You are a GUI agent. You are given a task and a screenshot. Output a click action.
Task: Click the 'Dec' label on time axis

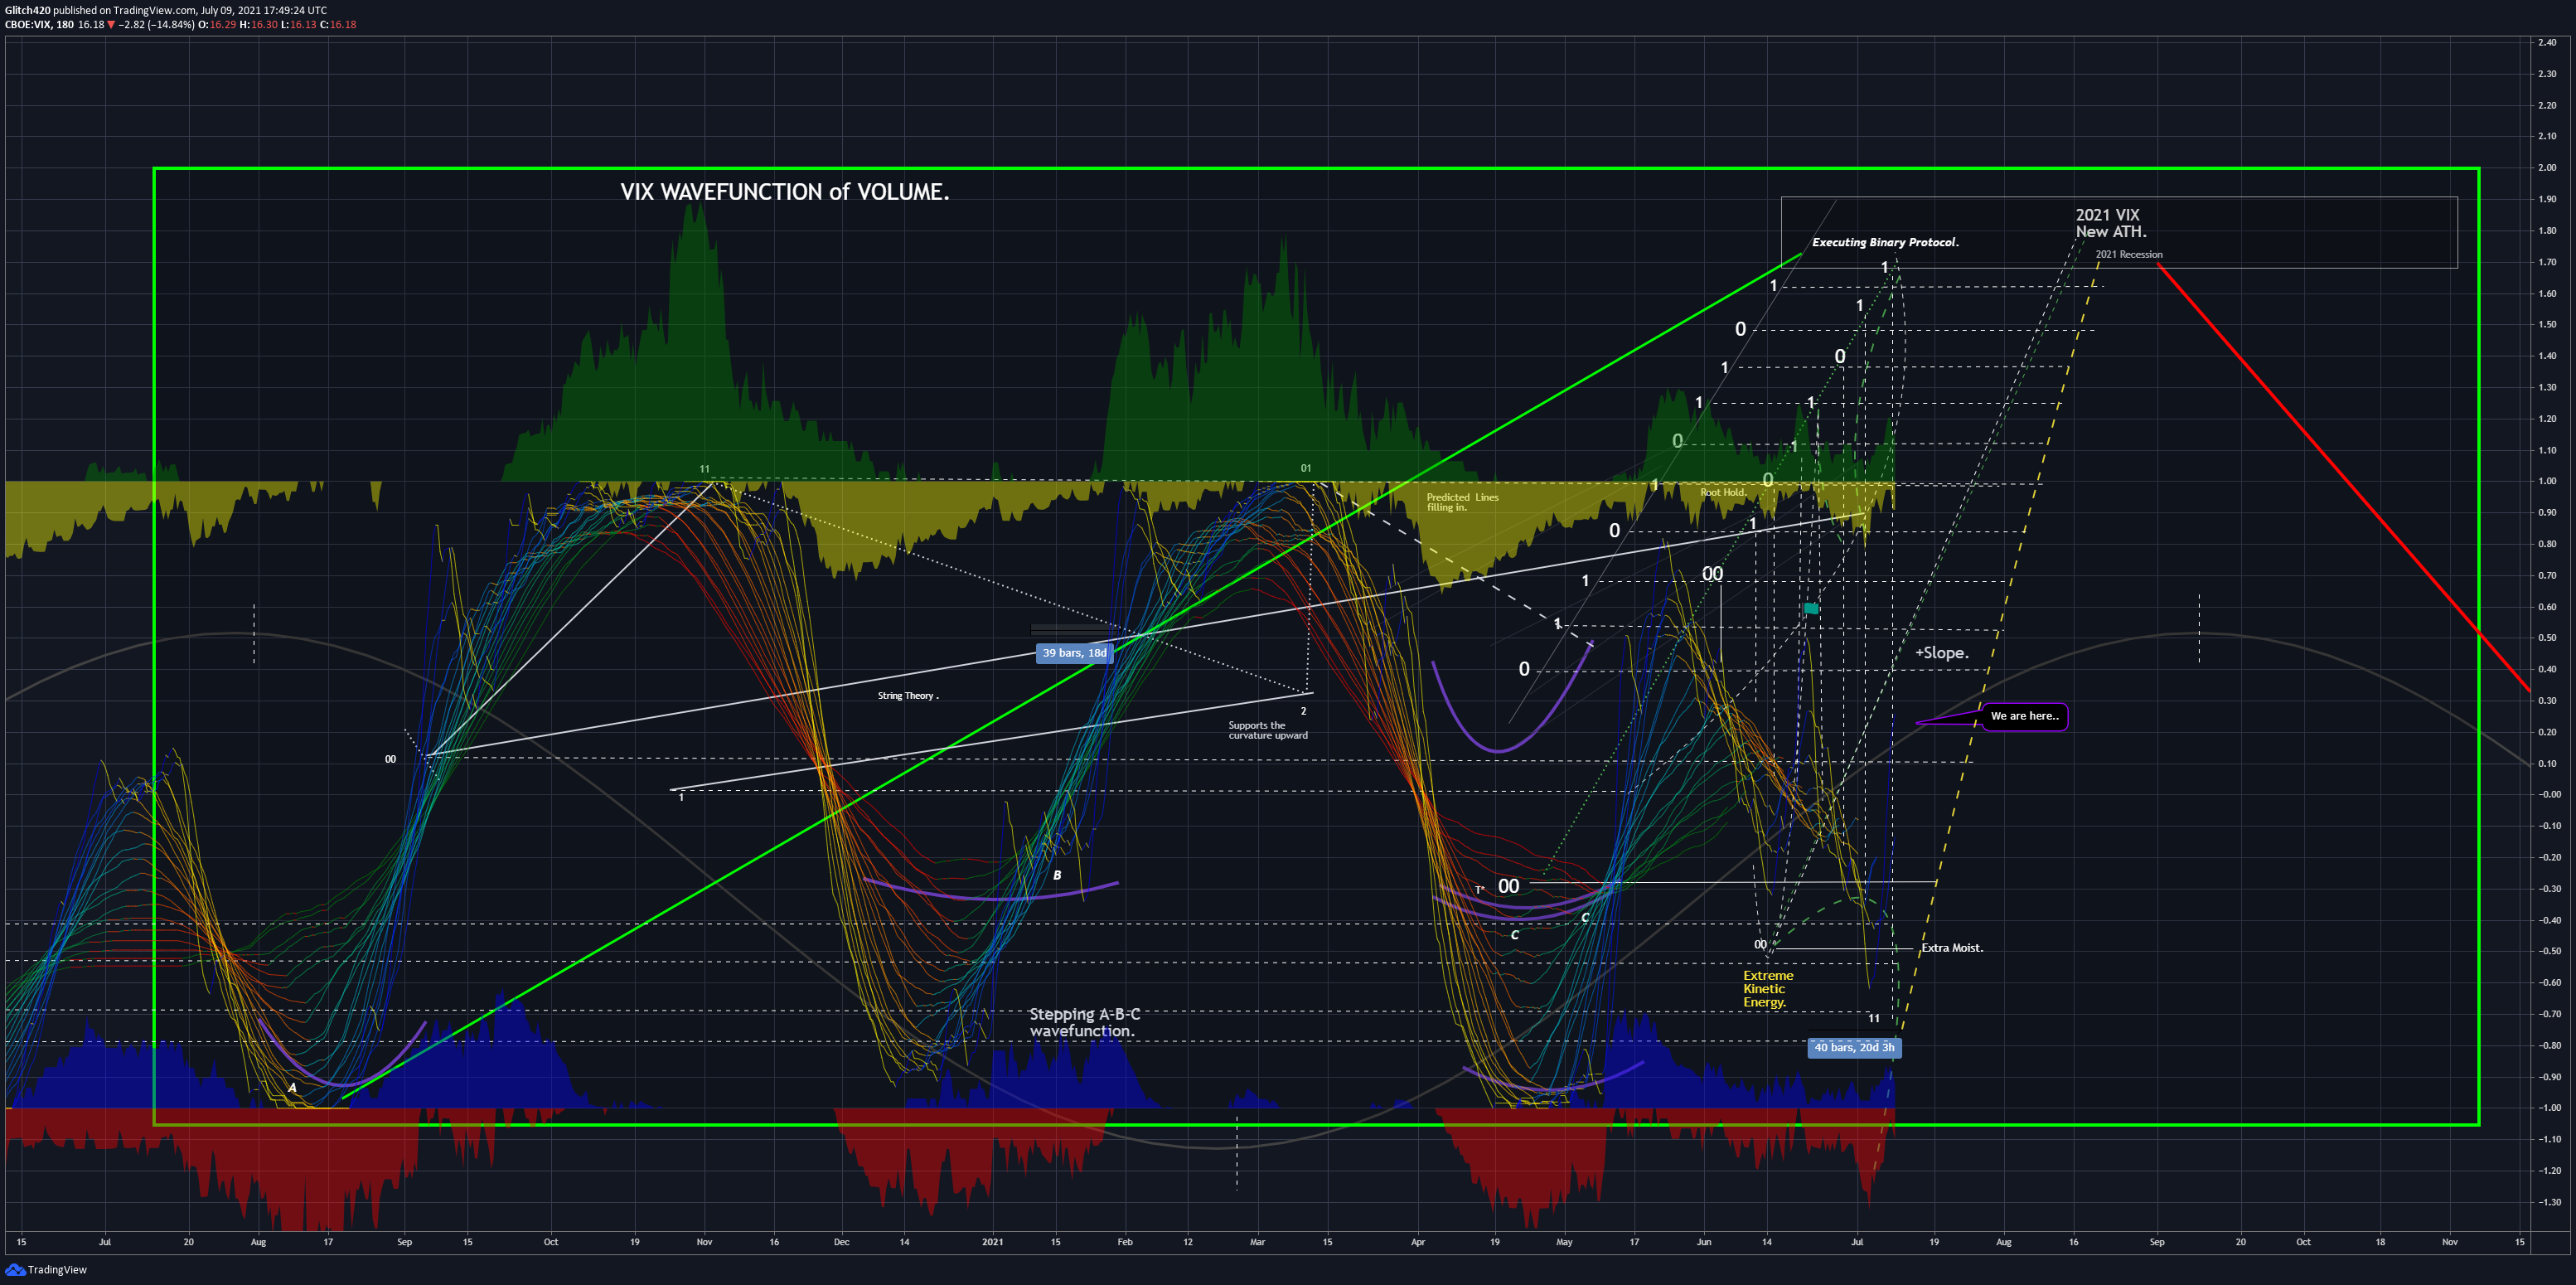[841, 1242]
